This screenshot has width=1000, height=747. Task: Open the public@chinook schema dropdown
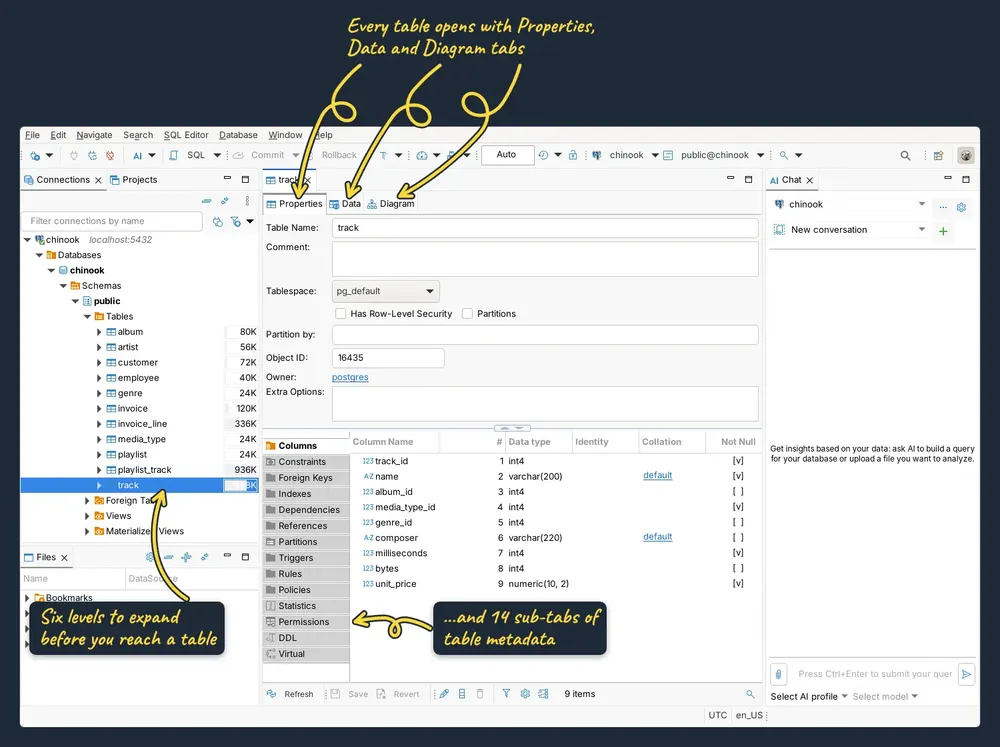pos(760,155)
